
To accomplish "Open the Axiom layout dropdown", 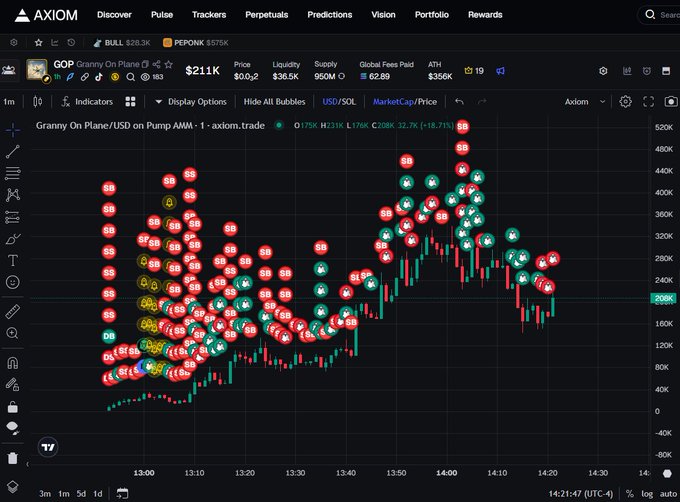I will (x=585, y=102).
